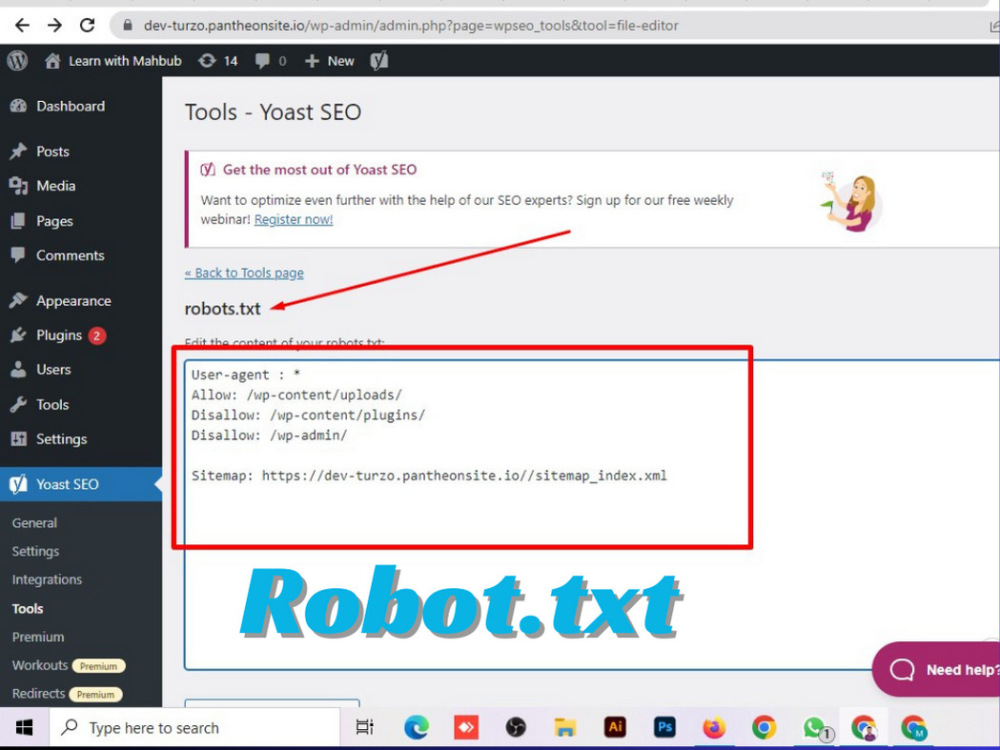Open Adobe Illustrator from taskbar
Image resolution: width=1000 pixels, height=750 pixels.
point(615,727)
